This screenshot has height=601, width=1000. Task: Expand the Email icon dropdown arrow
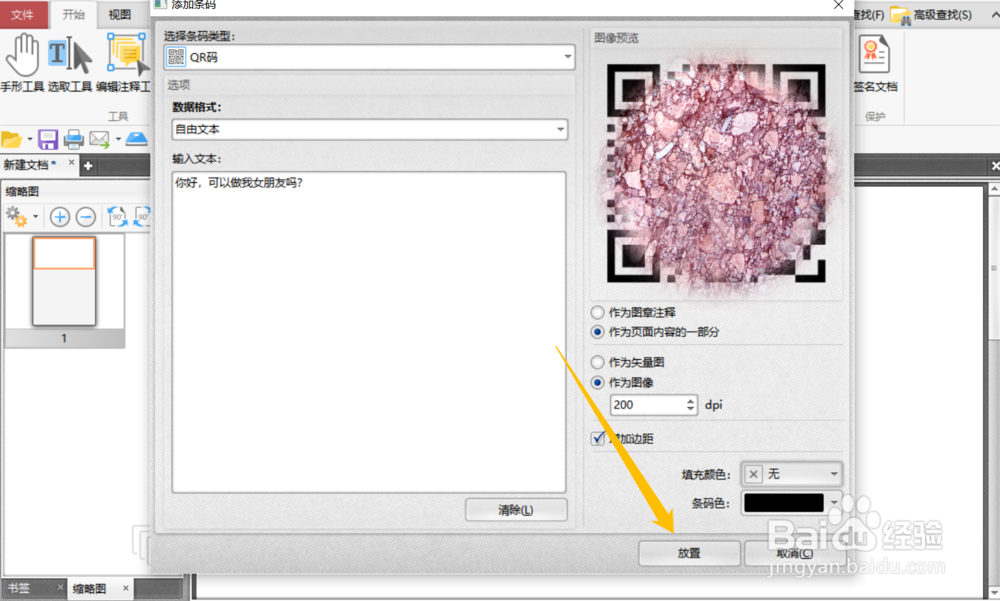pos(118,139)
